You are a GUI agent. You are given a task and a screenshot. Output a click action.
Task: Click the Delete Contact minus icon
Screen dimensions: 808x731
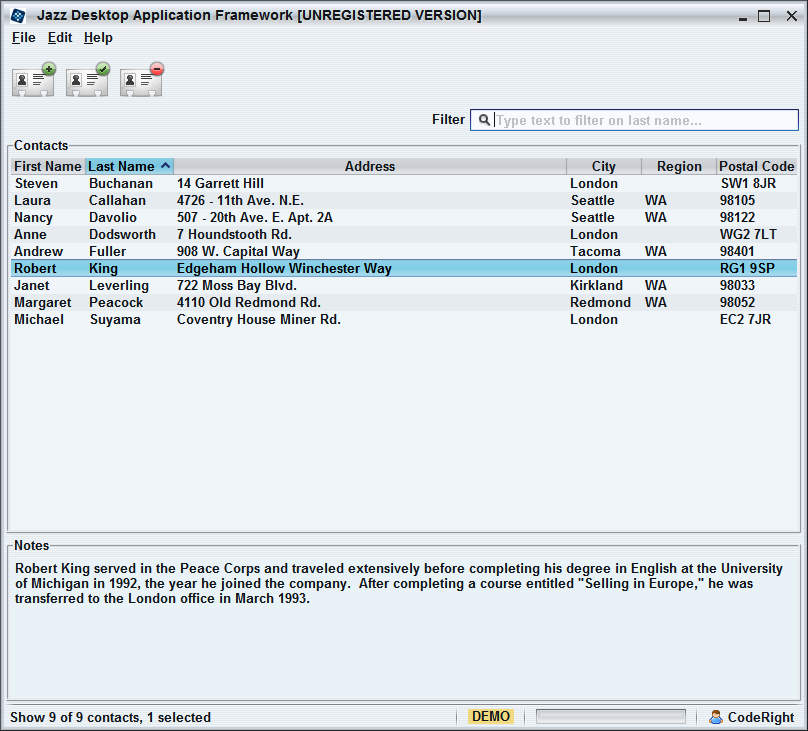[x=142, y=79]
